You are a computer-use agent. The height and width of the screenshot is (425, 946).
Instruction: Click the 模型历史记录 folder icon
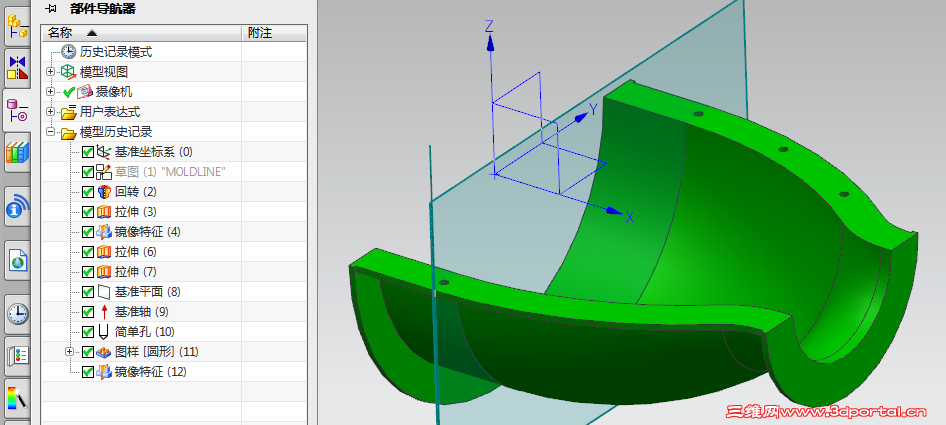pyautogui.click(x=68, y=132)
